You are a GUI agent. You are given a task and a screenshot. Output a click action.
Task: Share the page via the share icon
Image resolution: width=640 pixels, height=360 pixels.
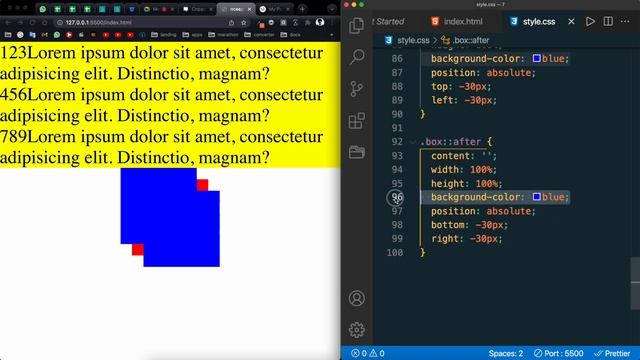231,22
